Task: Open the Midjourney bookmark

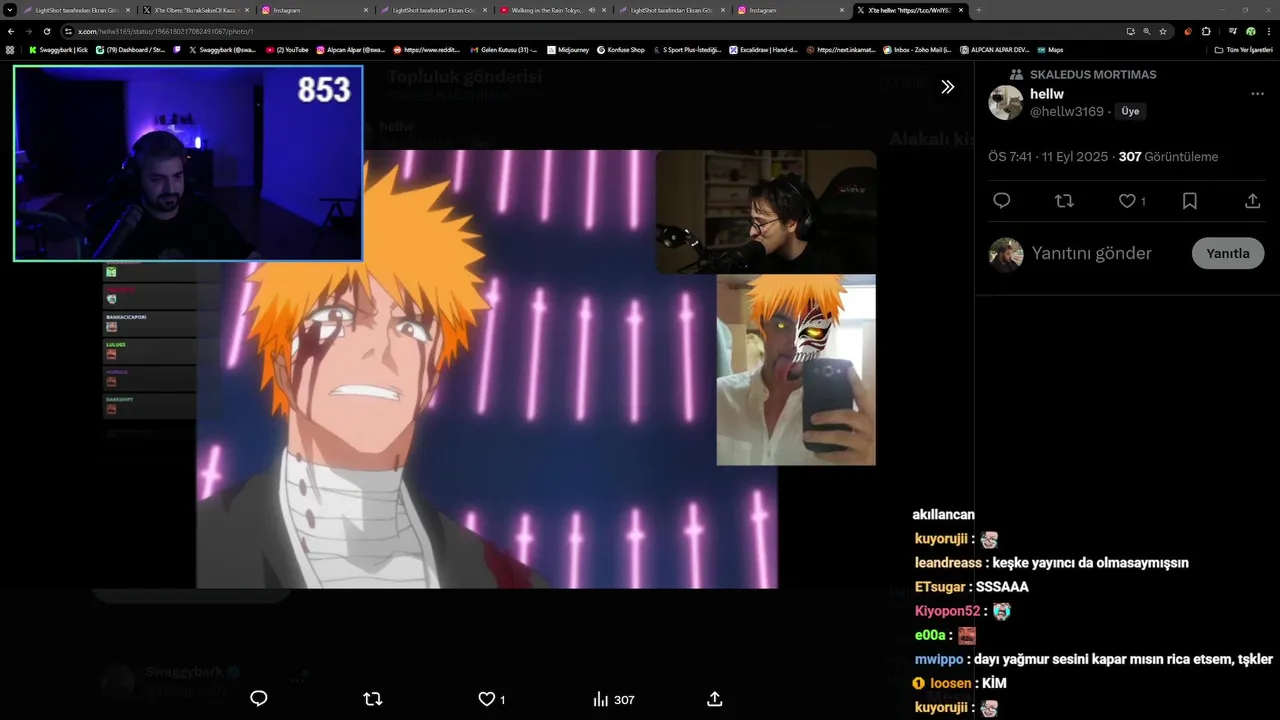Action: click(567, 49)
